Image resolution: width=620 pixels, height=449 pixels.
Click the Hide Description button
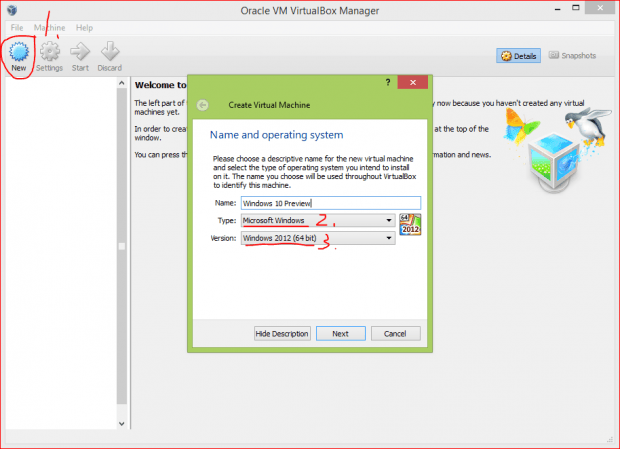point(282,334)
